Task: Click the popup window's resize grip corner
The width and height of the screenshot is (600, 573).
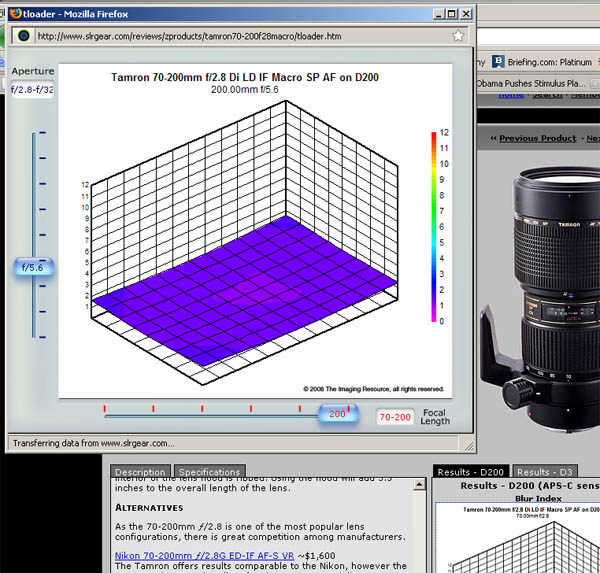Action: [x=469, y=446]
